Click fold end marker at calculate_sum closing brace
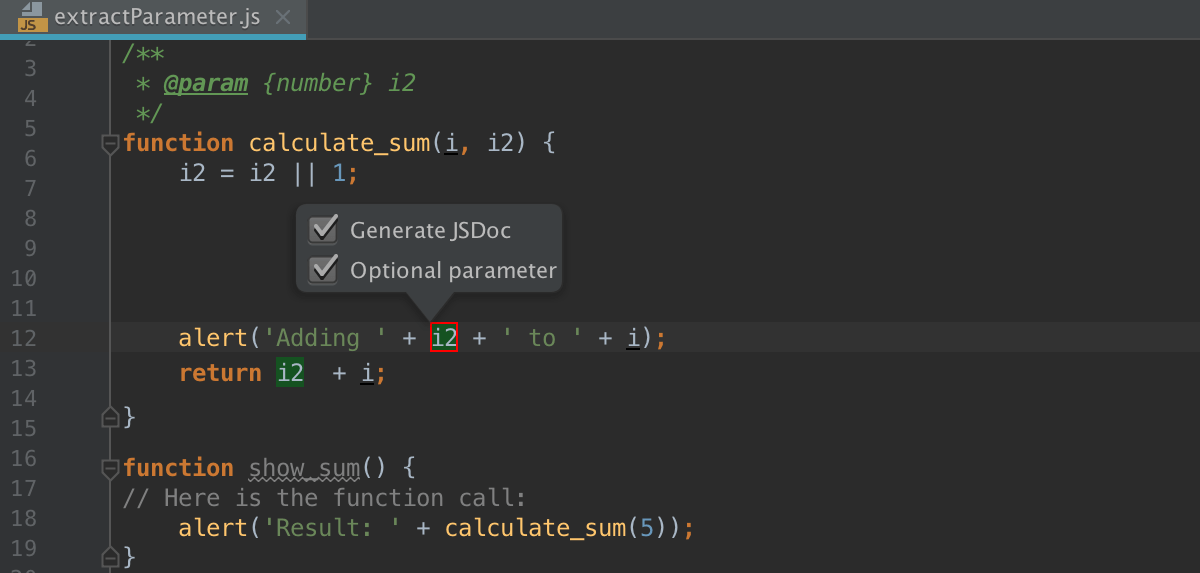The image size is (1200, 573). (x=110, y=415)
